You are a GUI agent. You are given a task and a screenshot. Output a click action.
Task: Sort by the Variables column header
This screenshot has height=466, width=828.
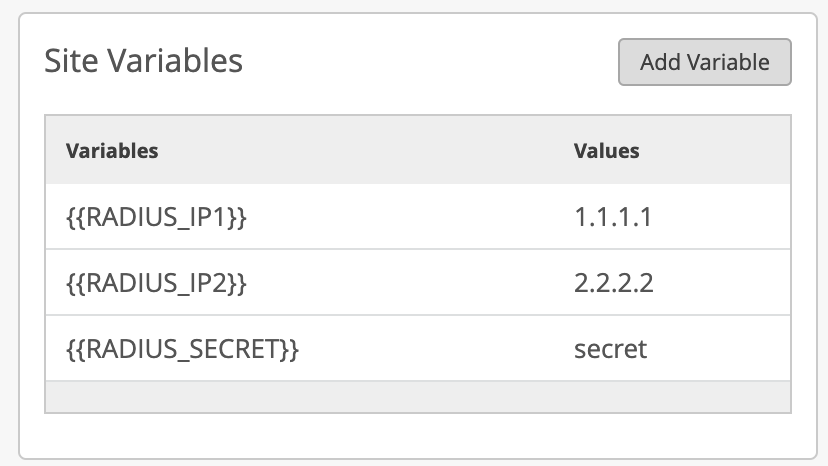[112, 151]
